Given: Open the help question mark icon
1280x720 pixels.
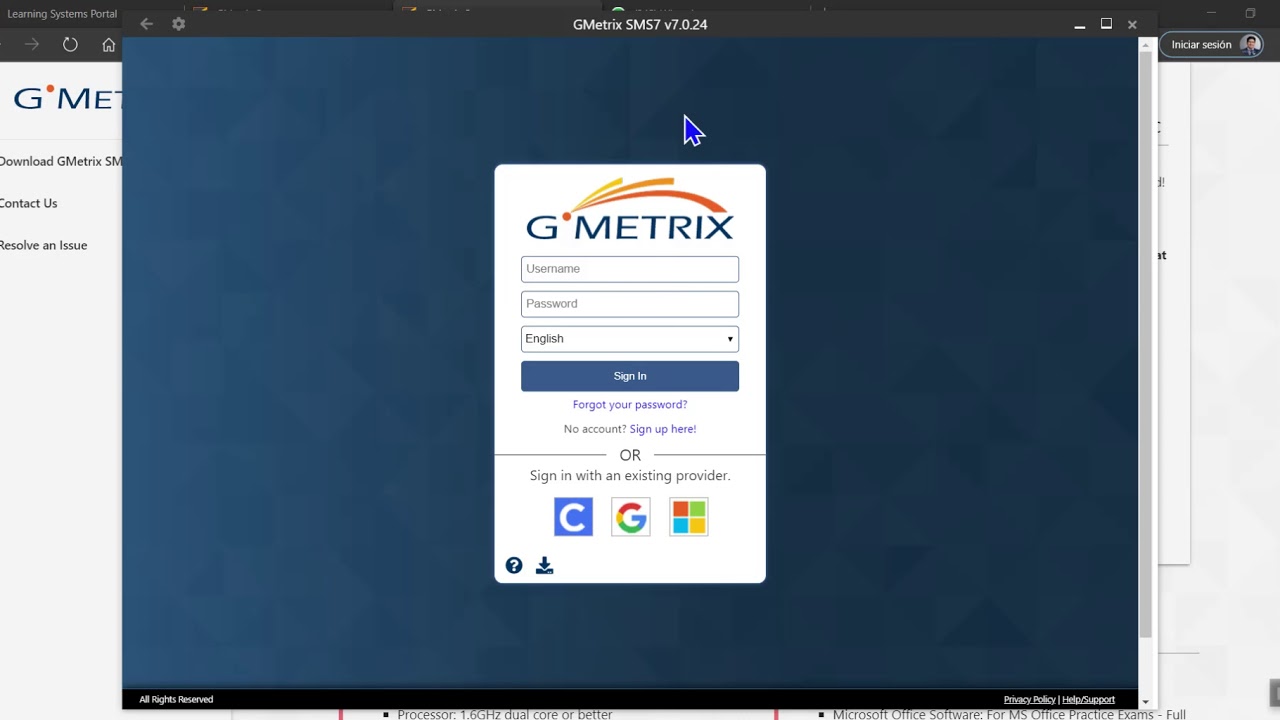Looking at the screenshot, I should [x=514, y=566].
